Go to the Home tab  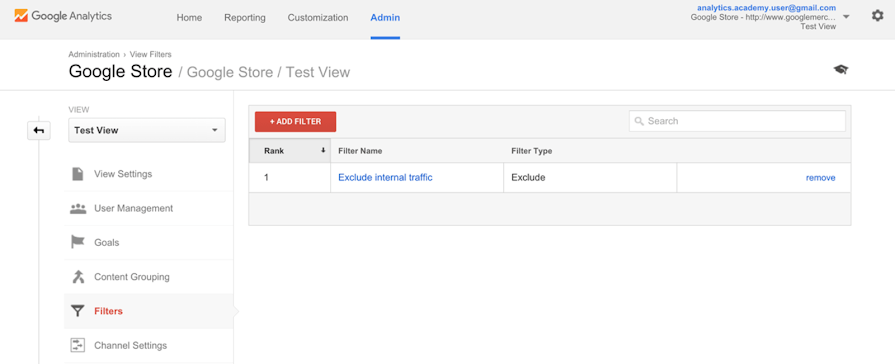(x=189, y=18)
